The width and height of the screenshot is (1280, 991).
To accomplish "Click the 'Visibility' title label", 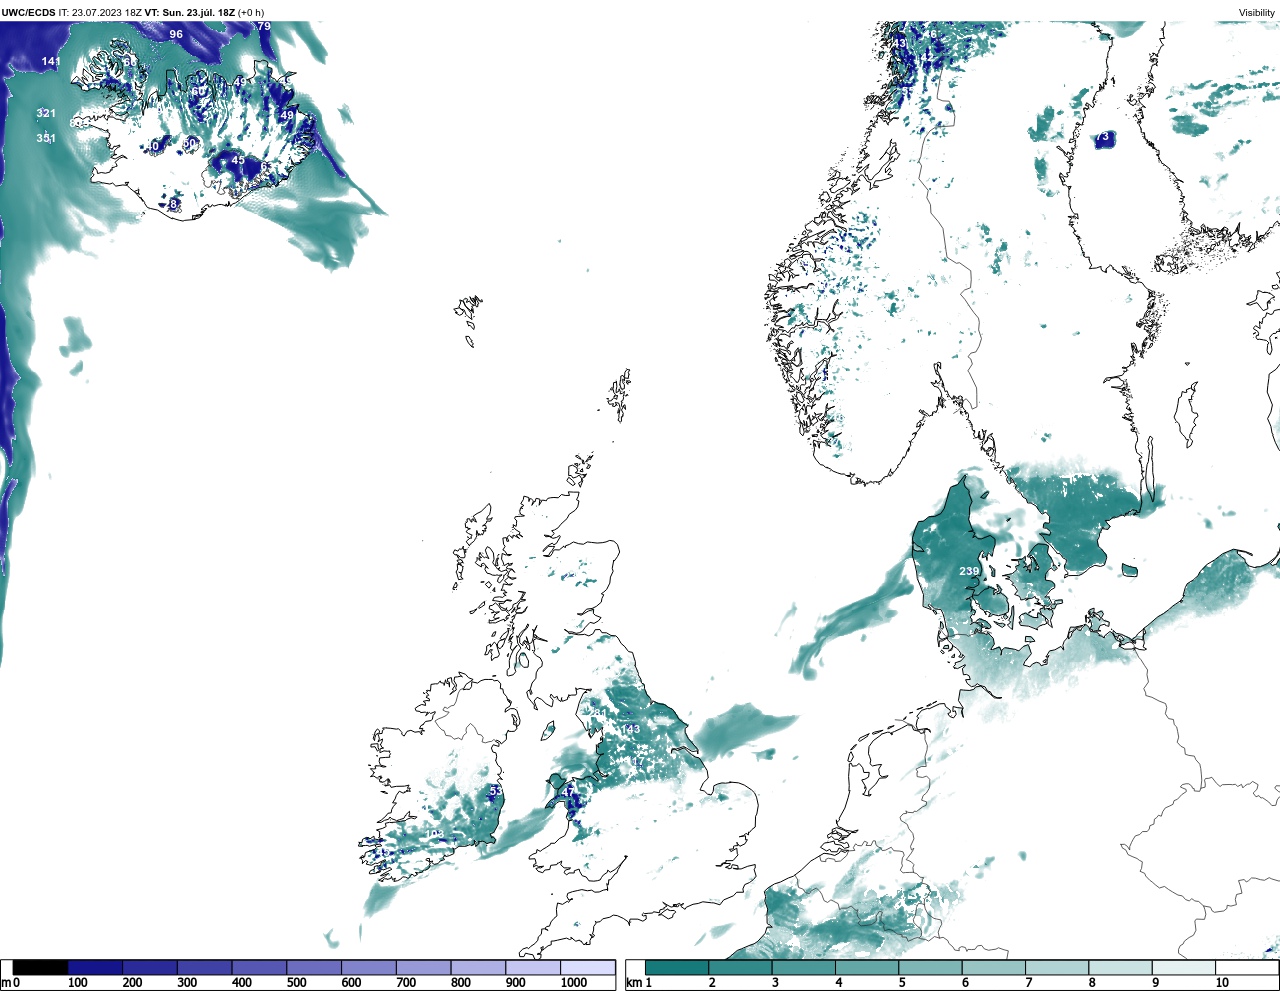I will point(1257,13).
